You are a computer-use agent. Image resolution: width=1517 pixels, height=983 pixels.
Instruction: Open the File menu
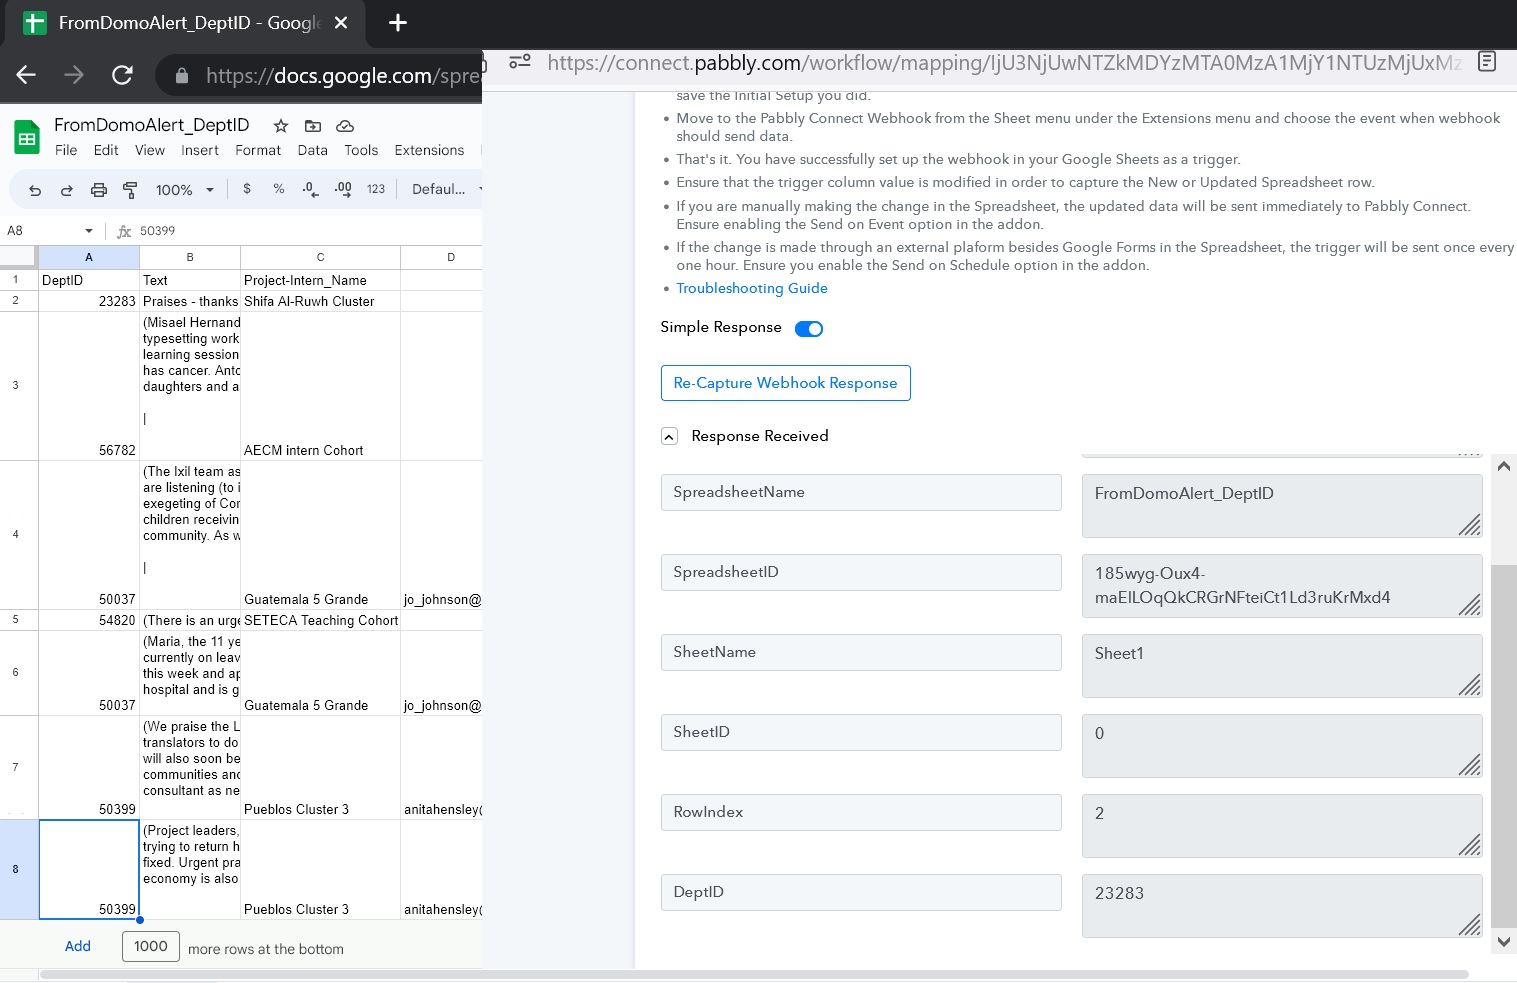click(x=66, y=150)
